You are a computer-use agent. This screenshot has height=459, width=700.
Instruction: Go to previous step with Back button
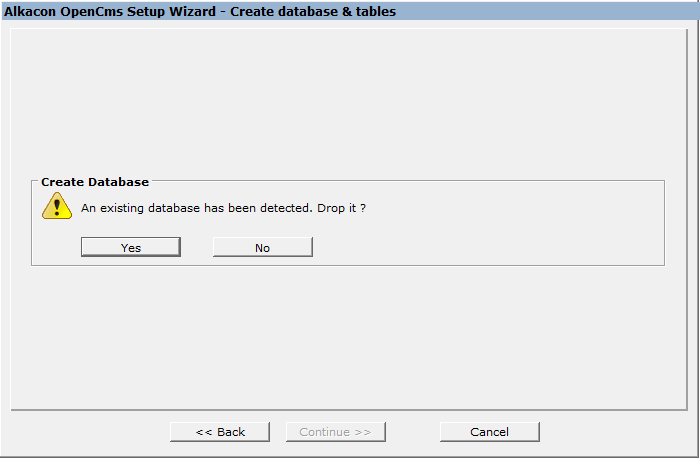(220, 432)
